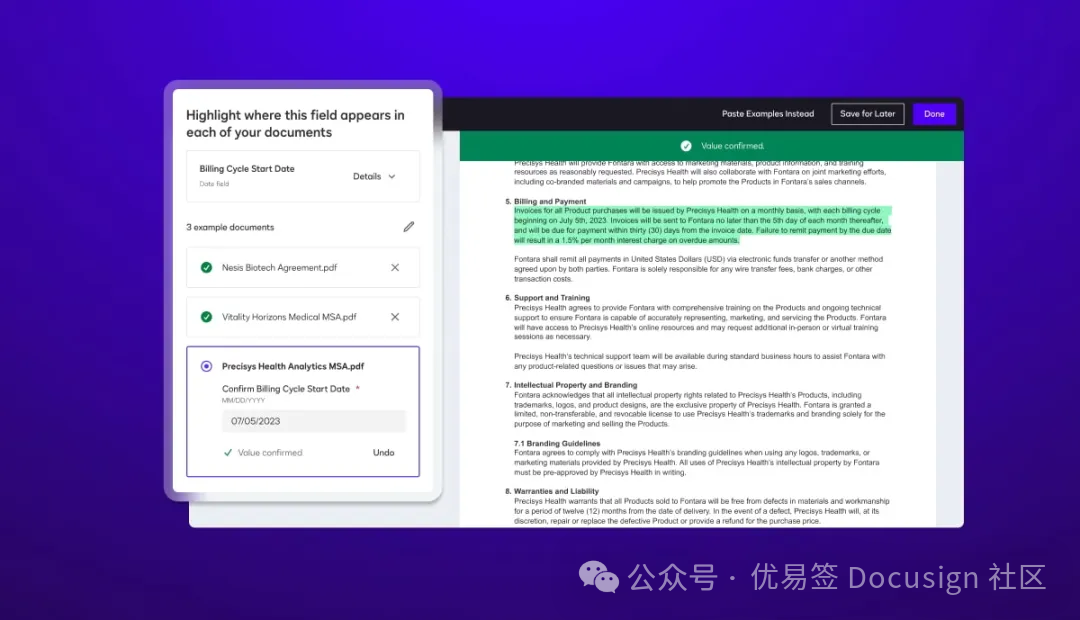
Task: Click the small checkmark beside Value confirmed under date
Action: (x=228, y=453)
